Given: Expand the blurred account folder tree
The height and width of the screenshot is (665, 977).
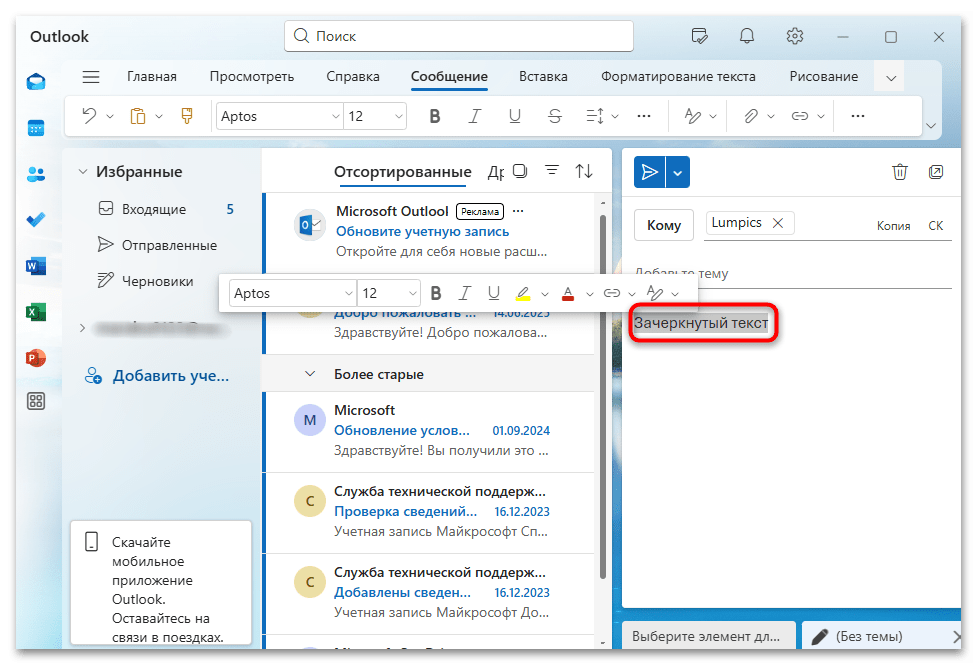Looking at the screenshot, I should pos(82,328).
